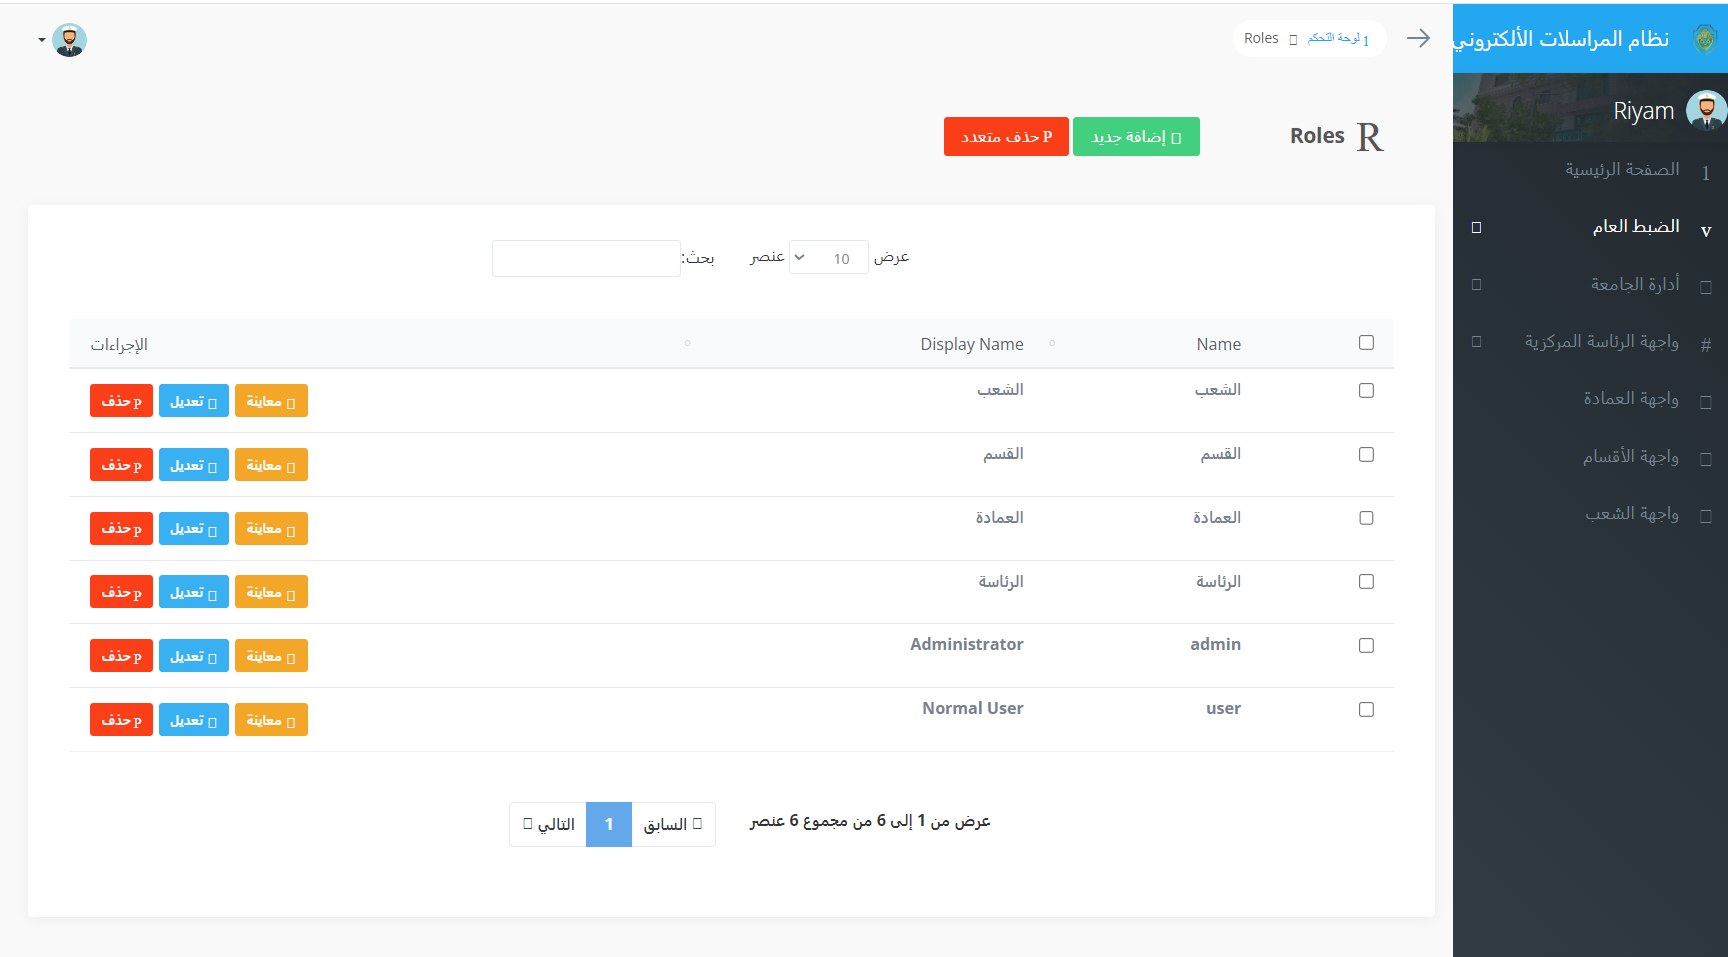Image resolution: width=1728 pixels, height=957 pixels.
Task: Toggle the select-all checkbox in table header
Action: 1366,343
